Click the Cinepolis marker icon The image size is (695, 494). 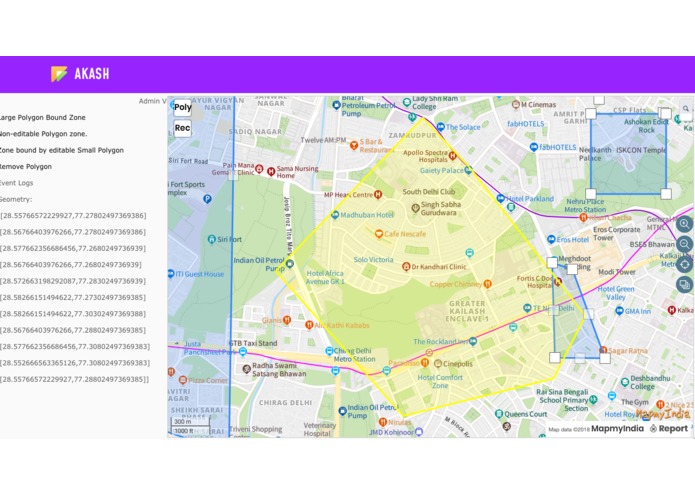point(437,363)
